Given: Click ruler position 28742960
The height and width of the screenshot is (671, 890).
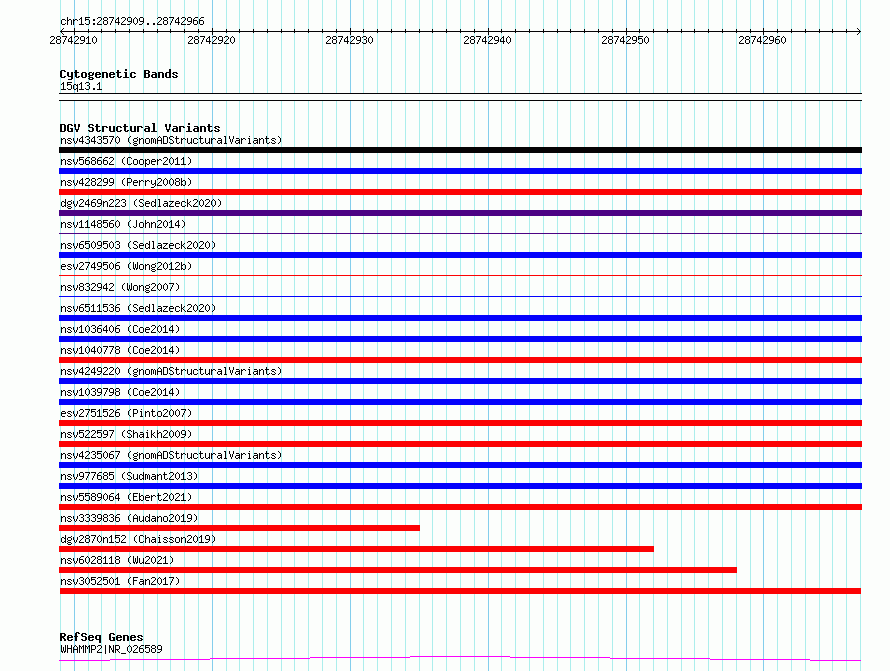Looking at the screenshot, I should click(x=762, y=40).
